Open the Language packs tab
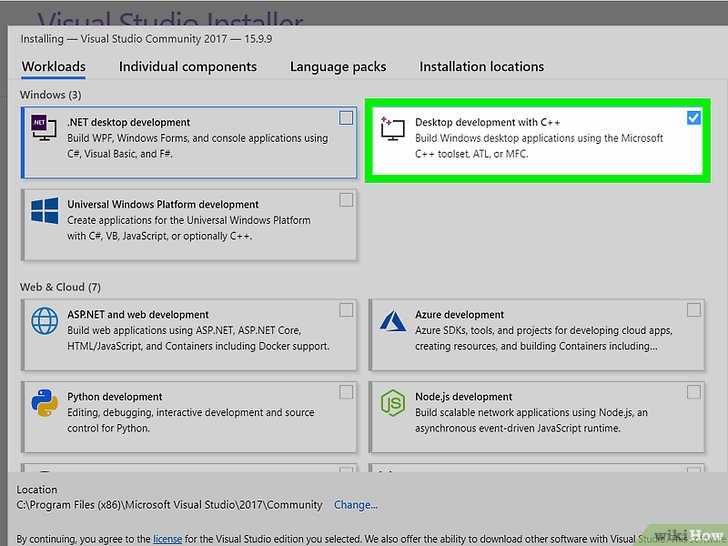 (x=338, y=67)
